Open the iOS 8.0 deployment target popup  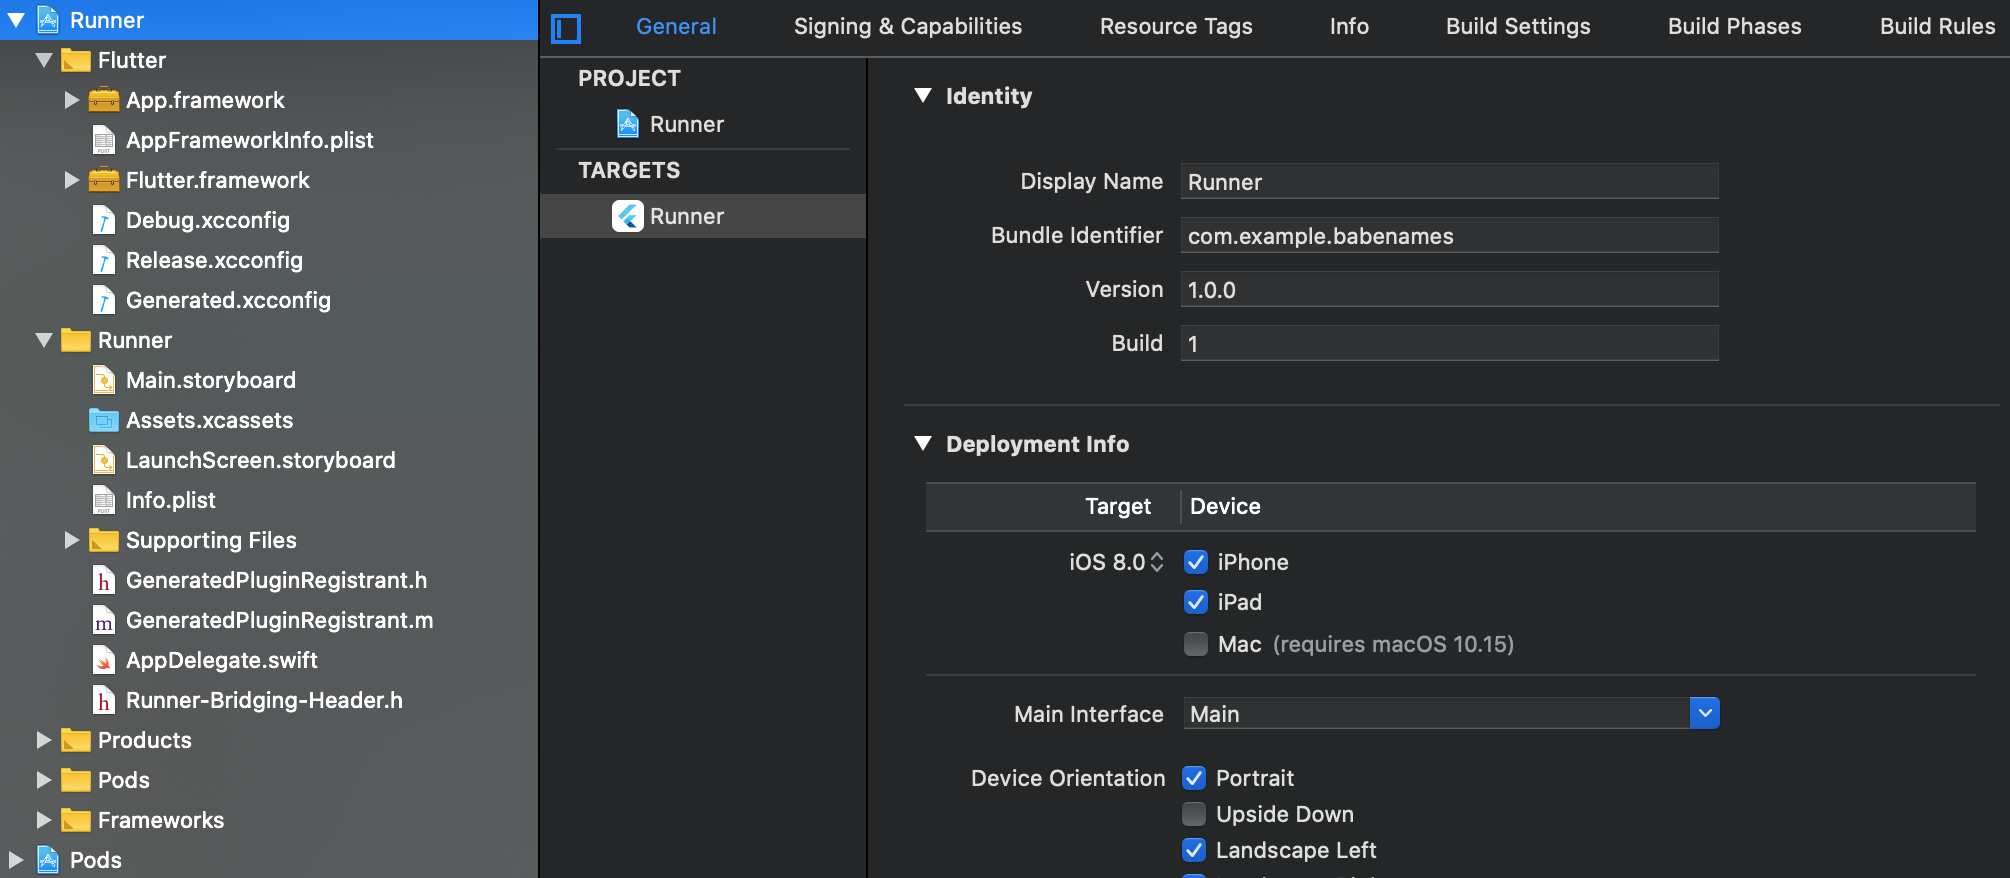[1116, 562]
